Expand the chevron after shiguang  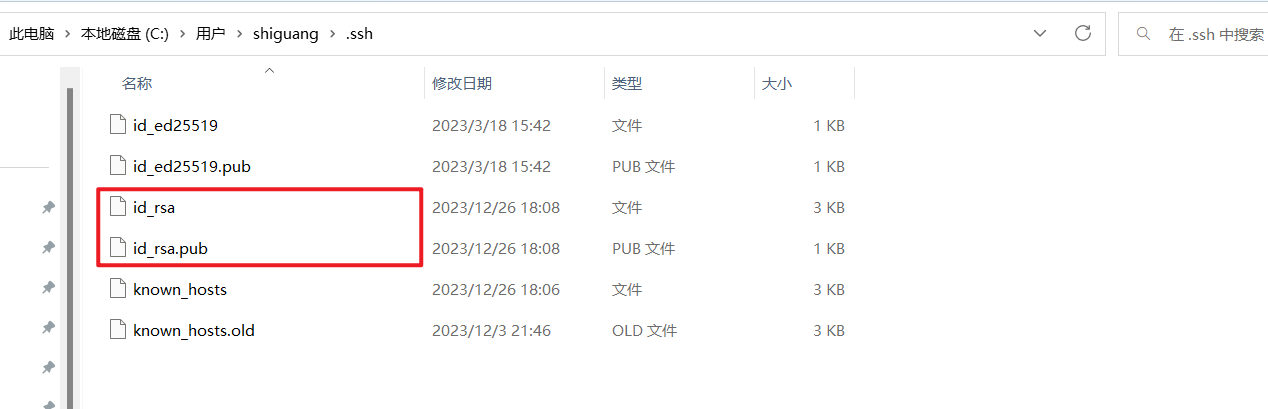[x=332, y=34]
